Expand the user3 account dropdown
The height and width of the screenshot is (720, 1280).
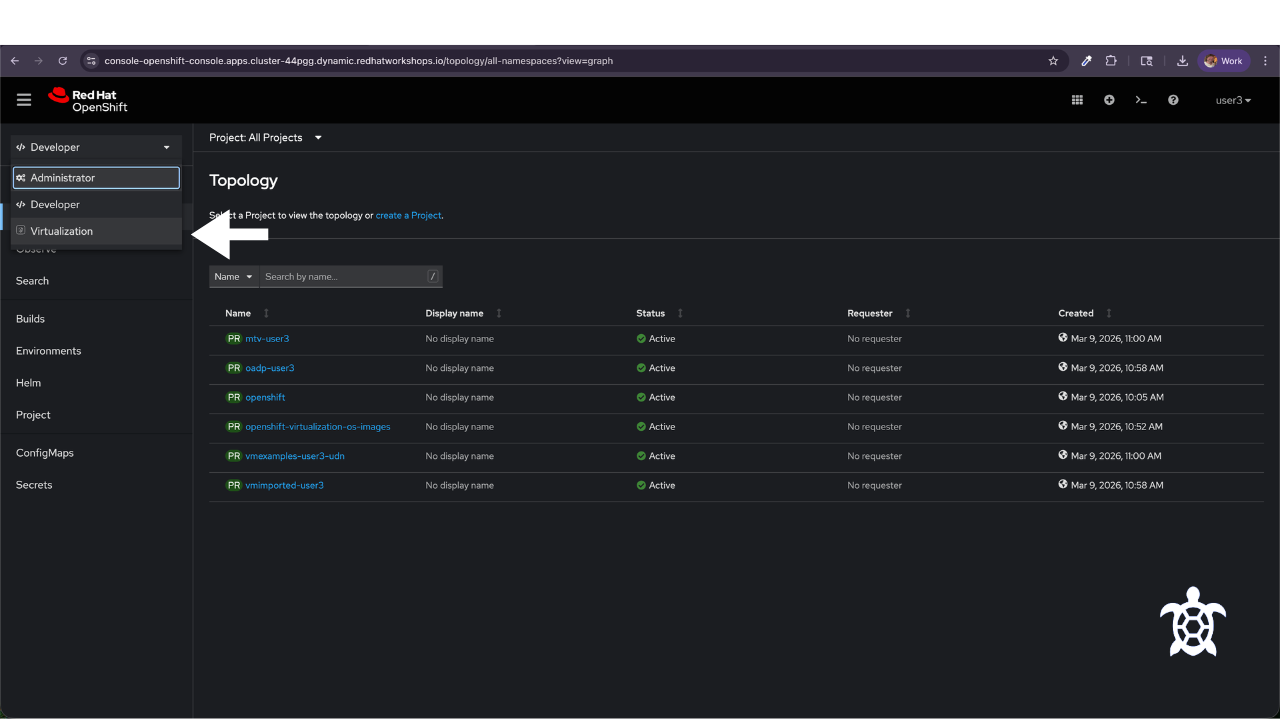pyautogui.click(x=1233, y=100)
